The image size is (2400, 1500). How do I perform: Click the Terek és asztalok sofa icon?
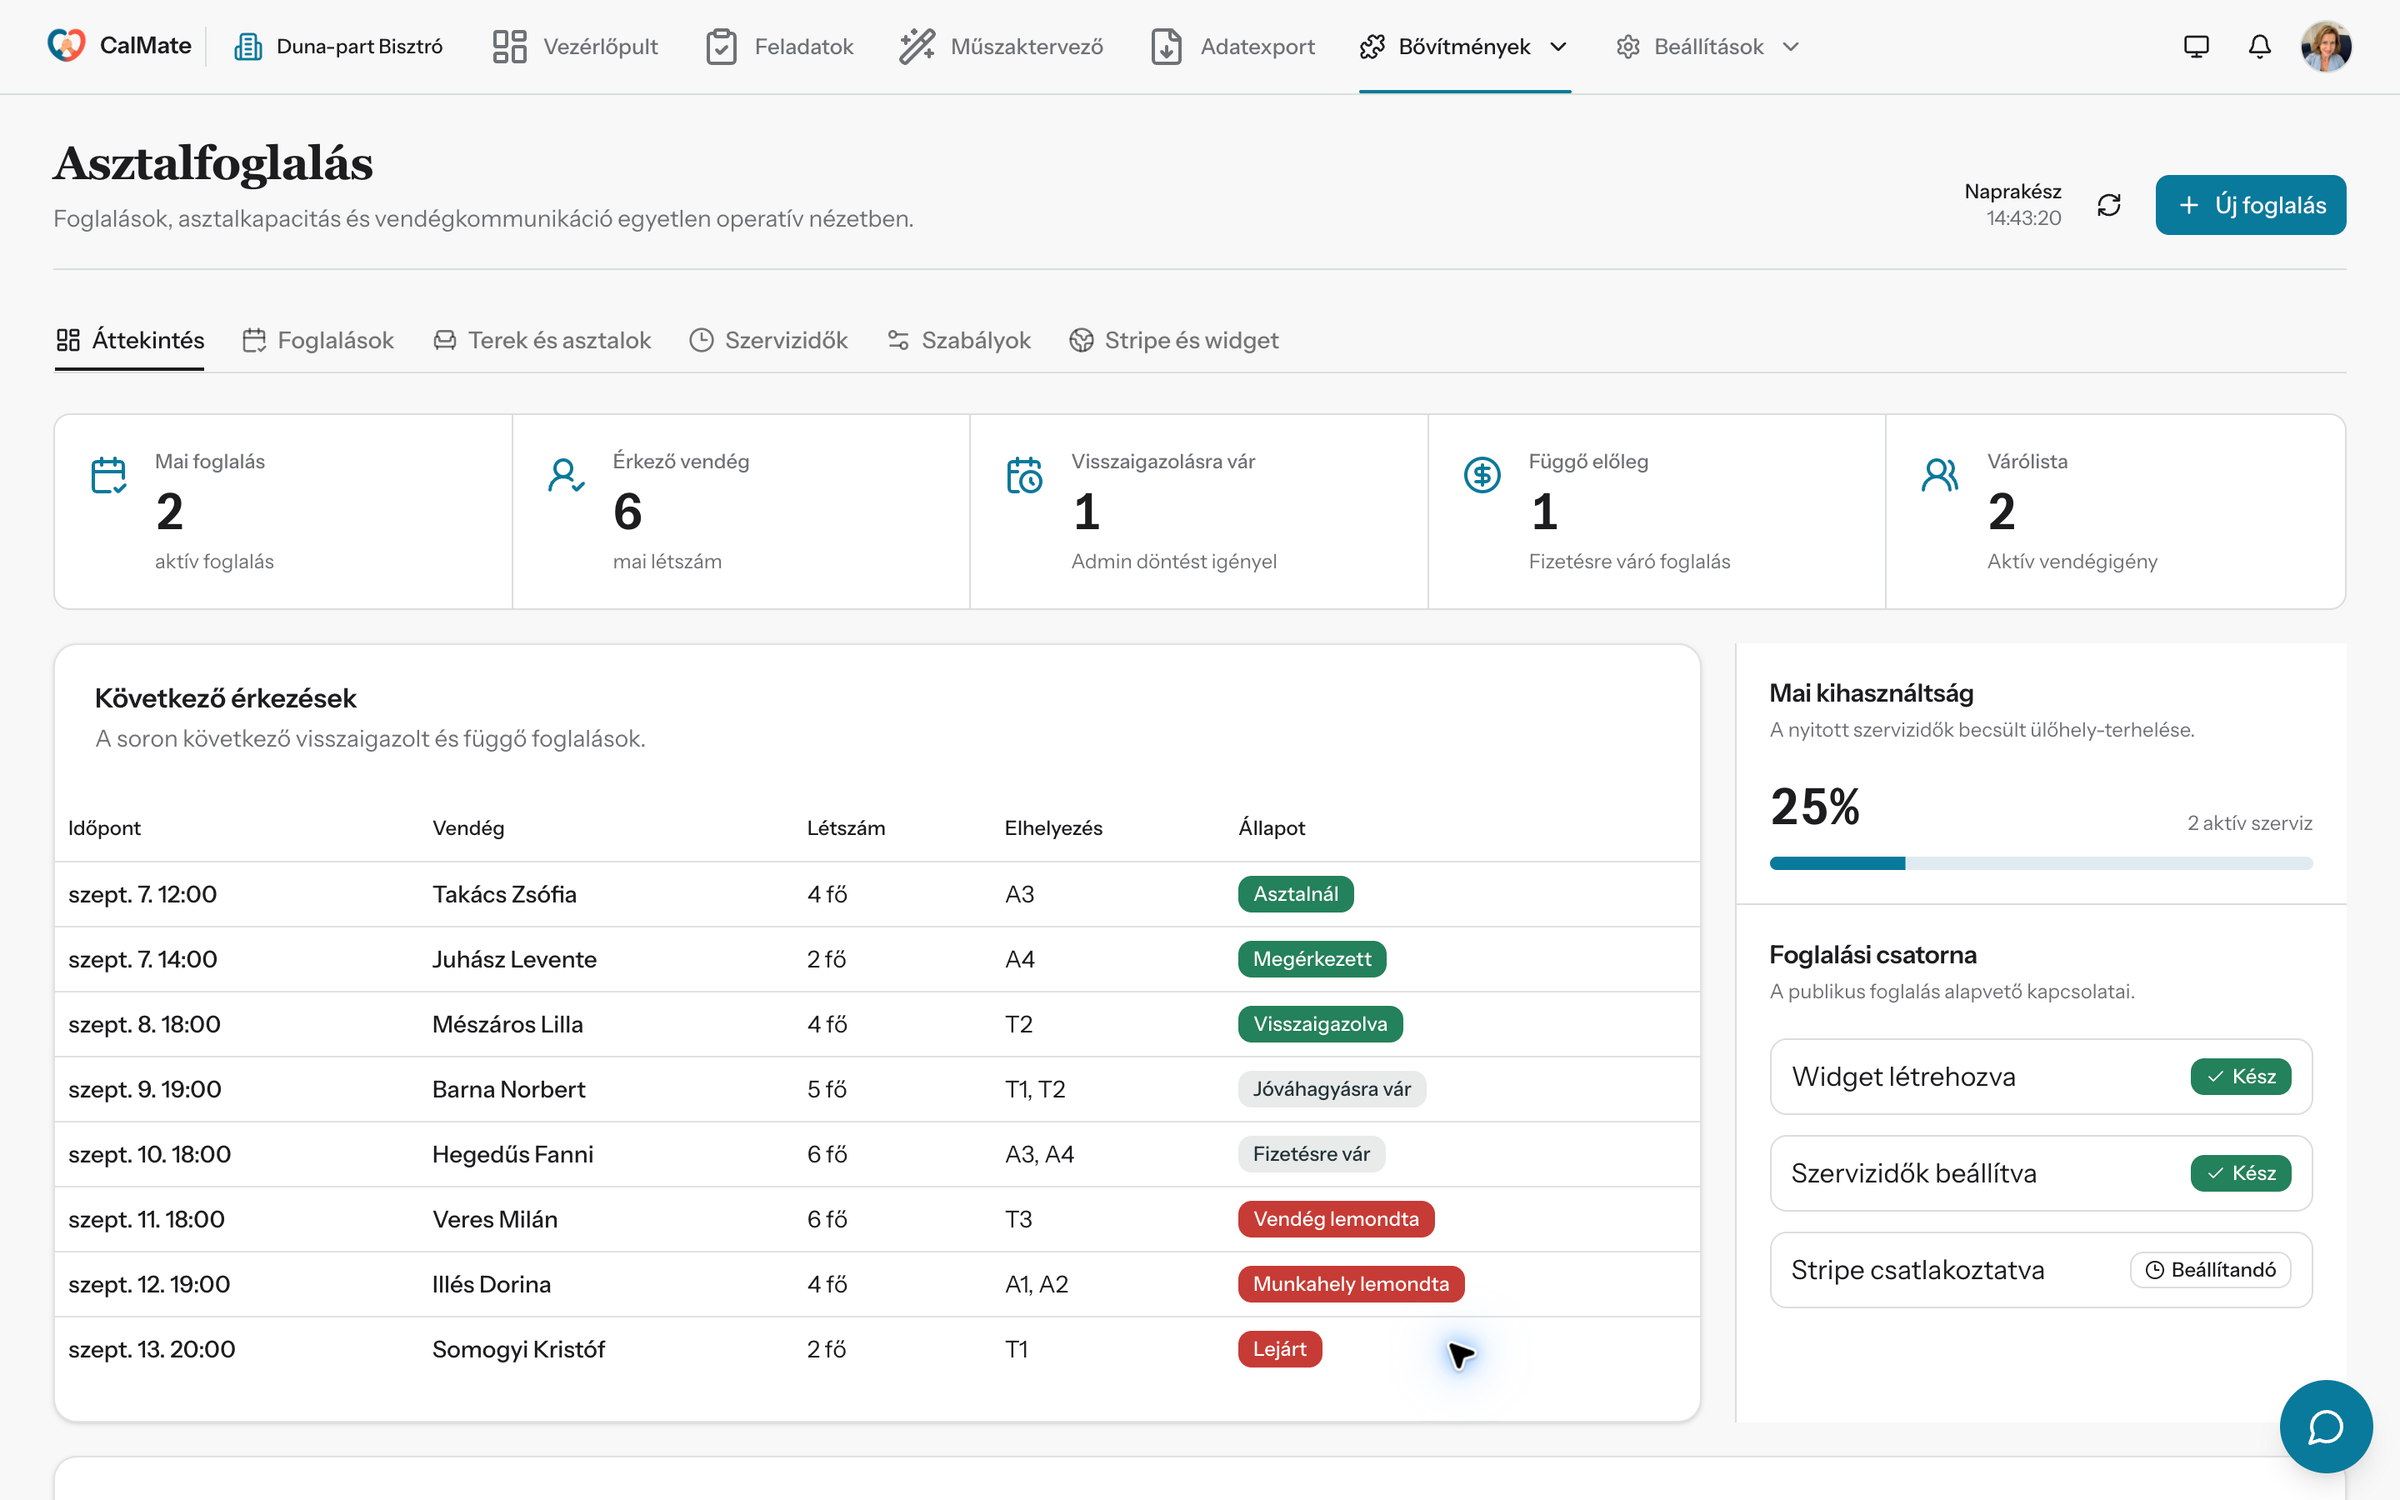tap(445, 341)
